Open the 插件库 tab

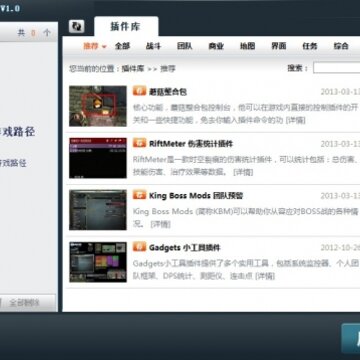[x=126, y=26]
